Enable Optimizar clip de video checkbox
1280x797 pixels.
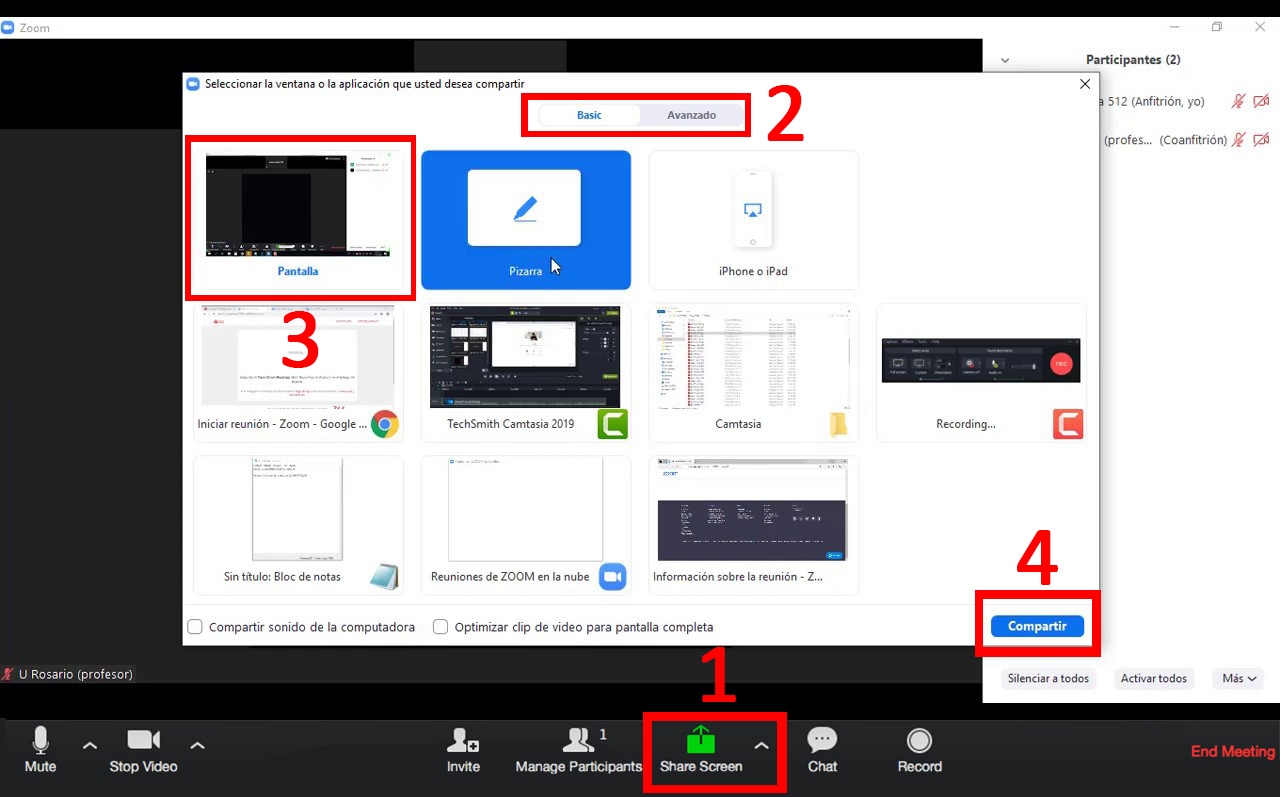[x=440, y=627]
